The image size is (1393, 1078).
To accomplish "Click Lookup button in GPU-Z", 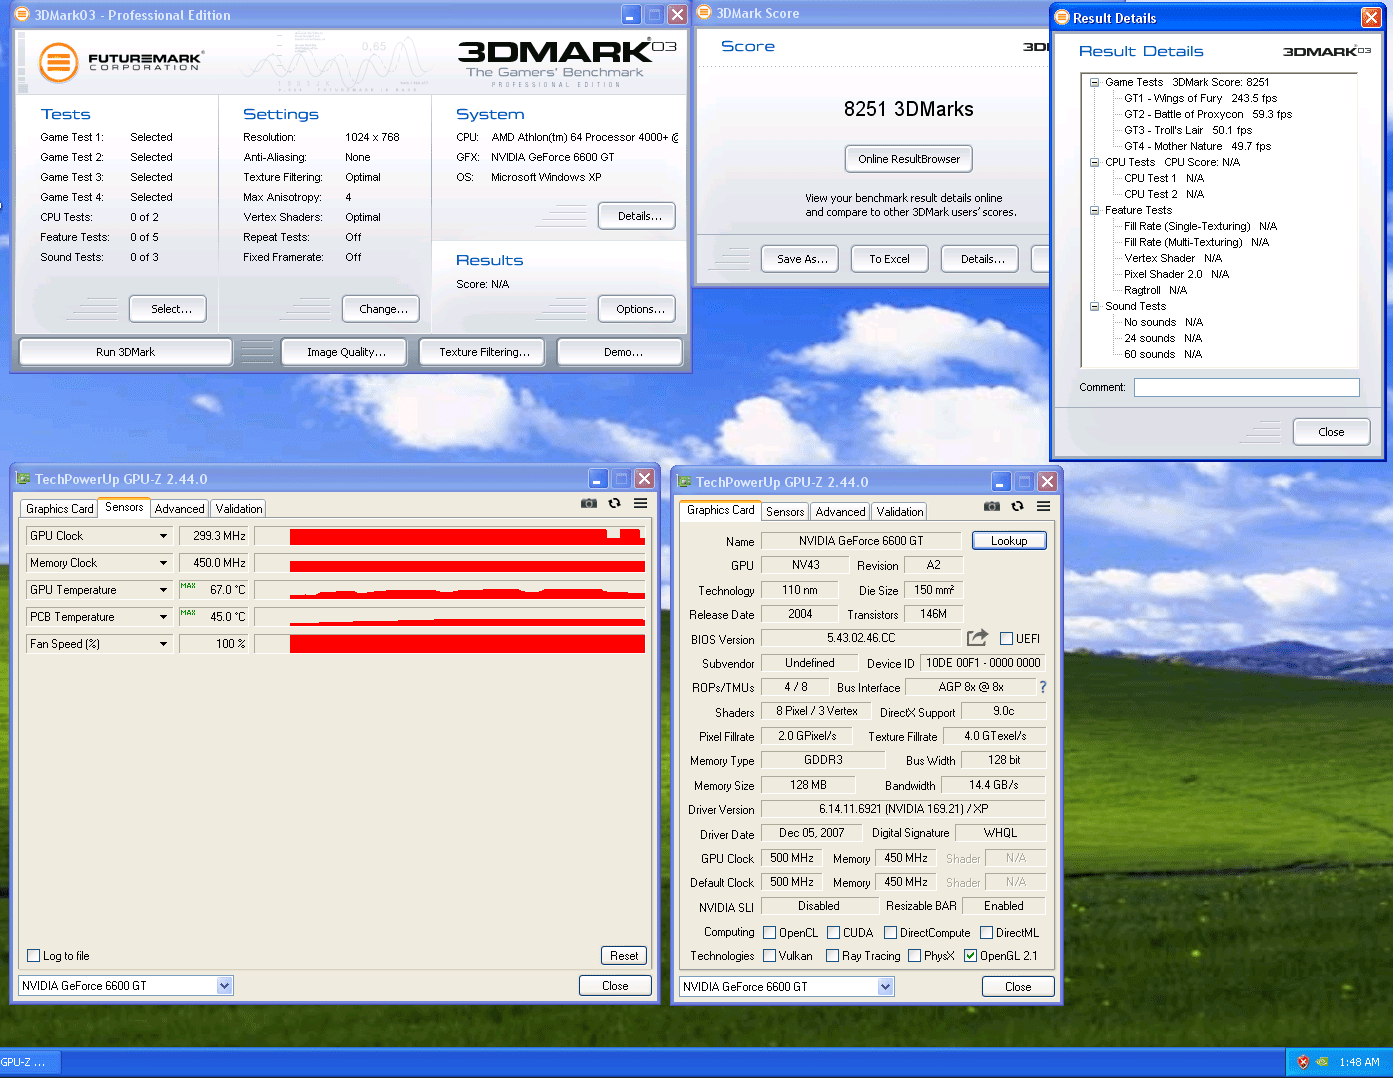I will pyautogui.click(x=1009, y=541).
